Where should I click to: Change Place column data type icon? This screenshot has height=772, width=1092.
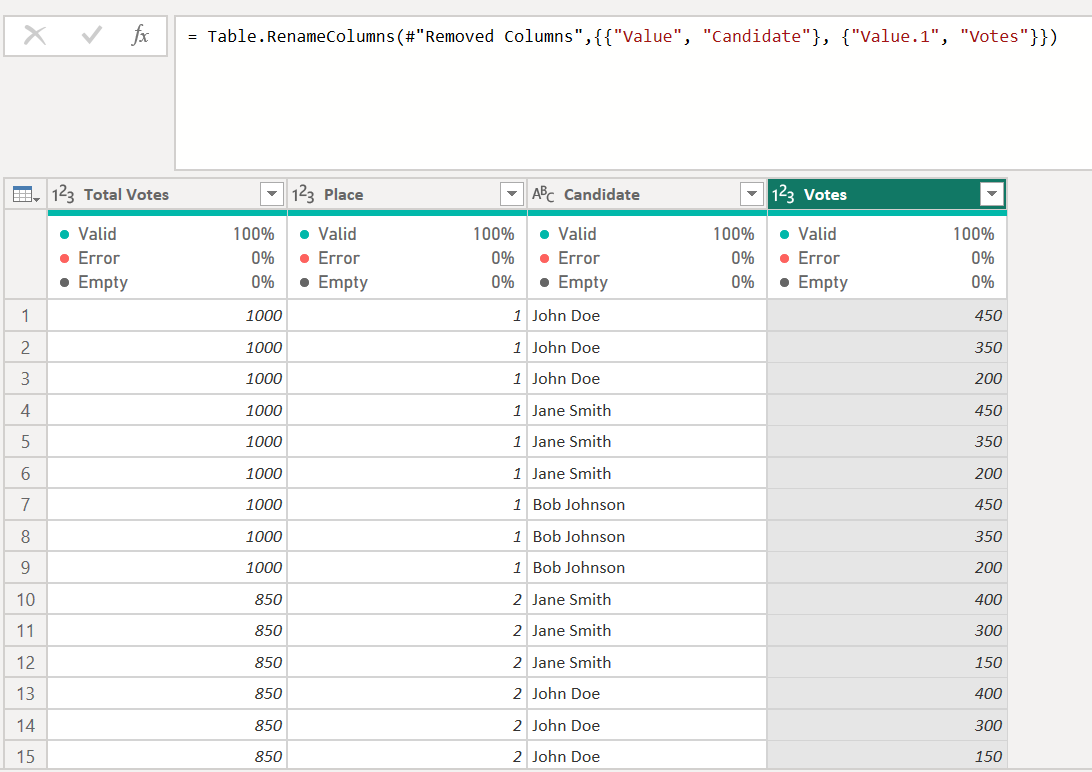point(303,194)
